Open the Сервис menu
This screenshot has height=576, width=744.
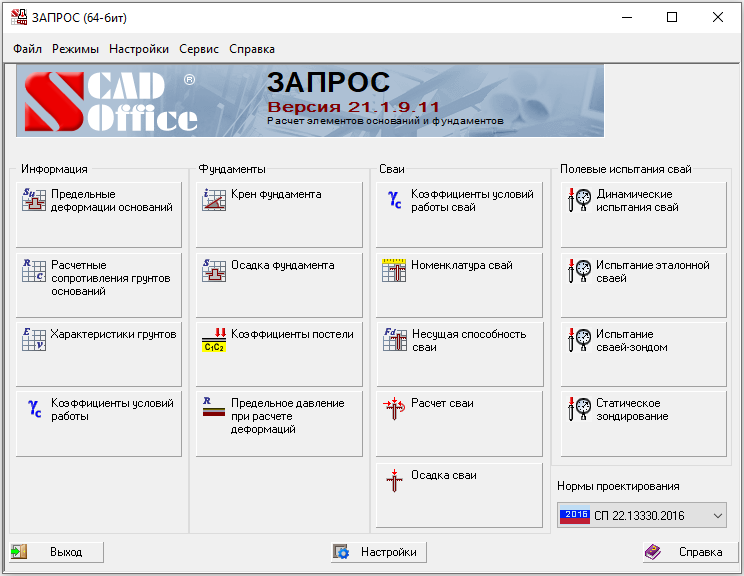point(199,49)
